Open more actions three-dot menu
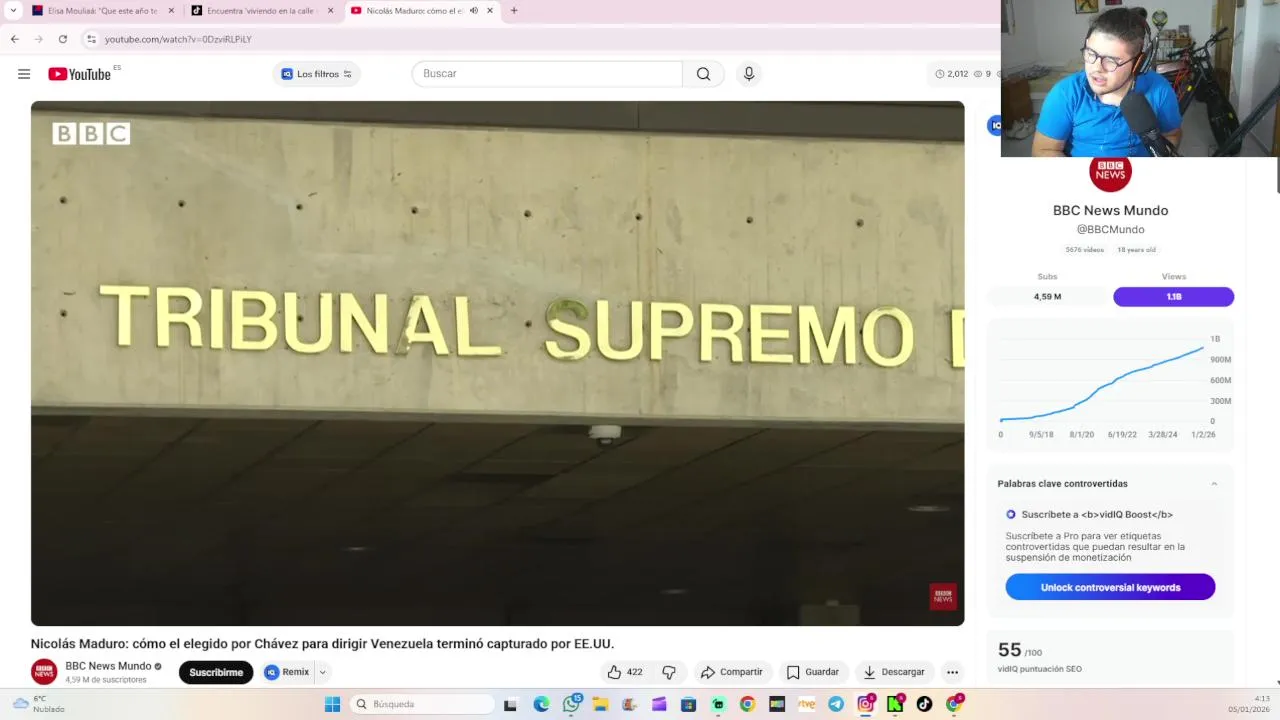The image size is (1280, 720). coord(953,672)
